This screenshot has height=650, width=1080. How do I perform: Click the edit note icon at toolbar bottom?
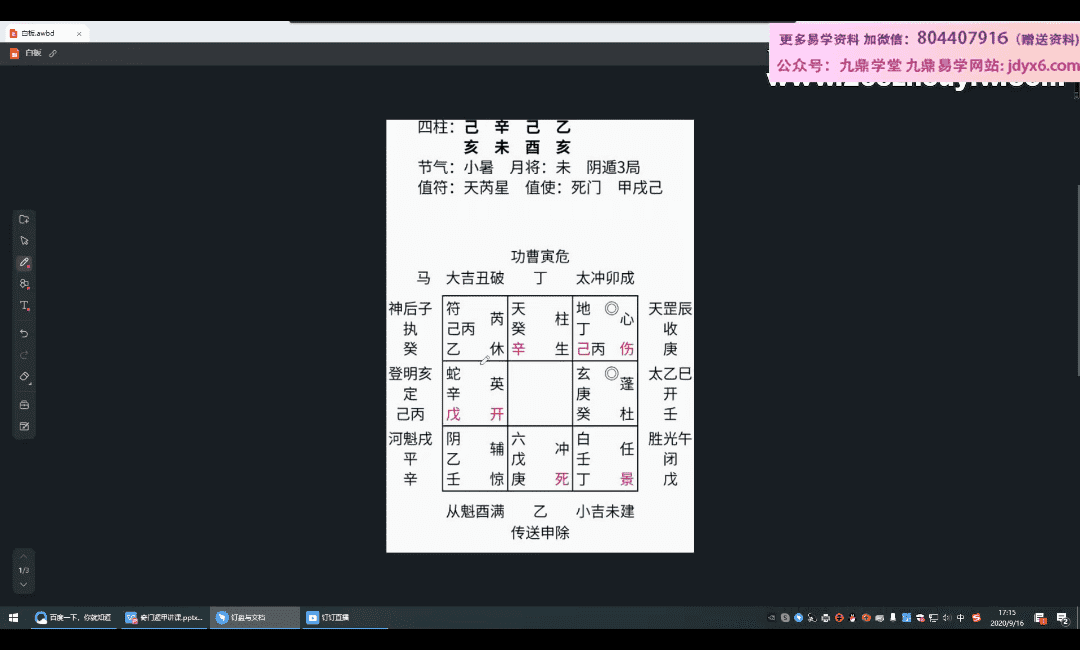[x=25, y=427]
